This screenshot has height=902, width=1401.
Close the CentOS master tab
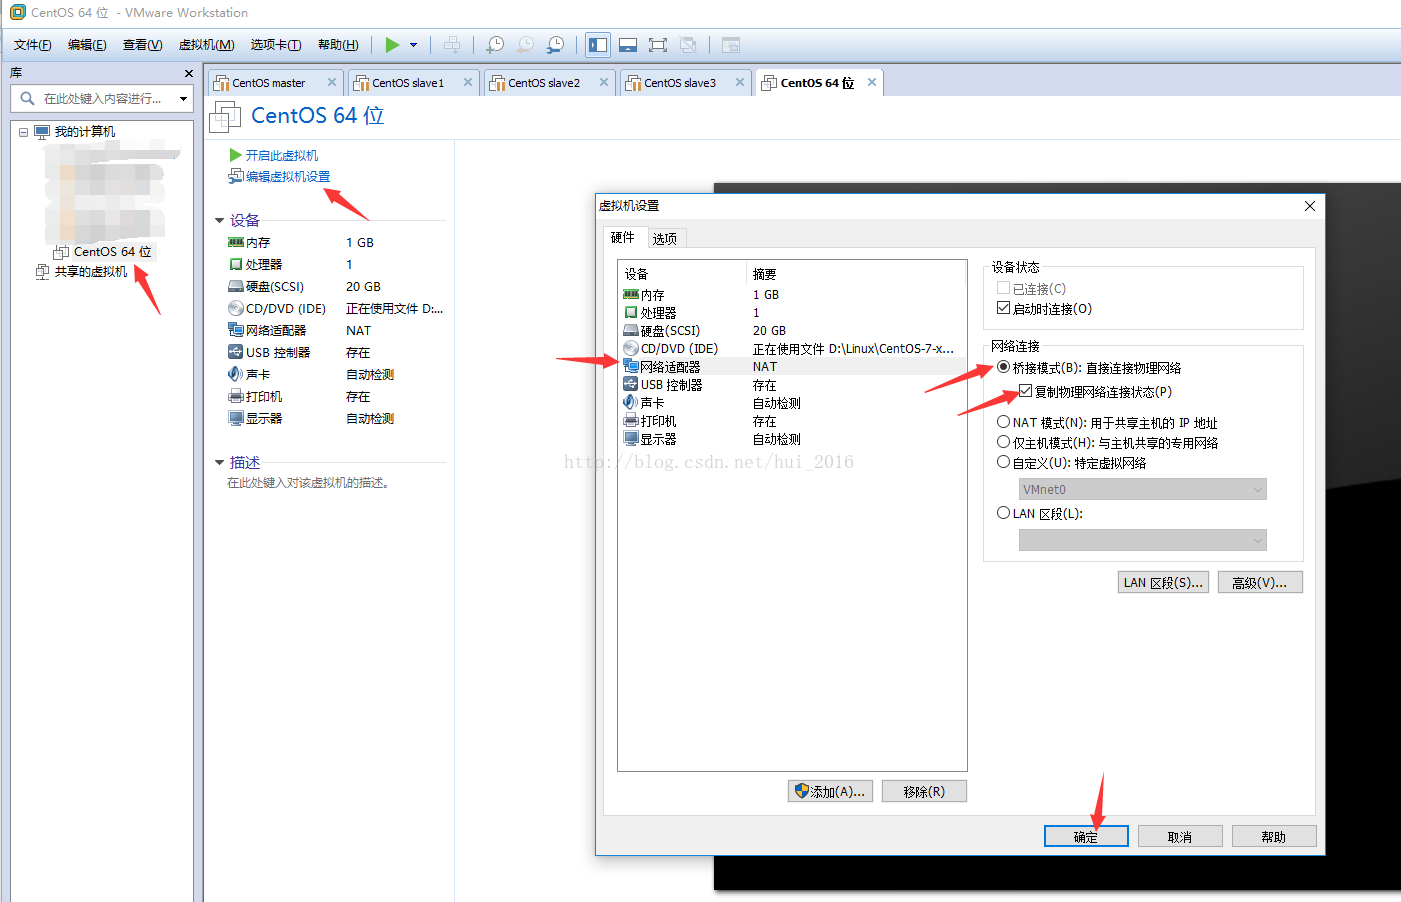pos(332,82)
